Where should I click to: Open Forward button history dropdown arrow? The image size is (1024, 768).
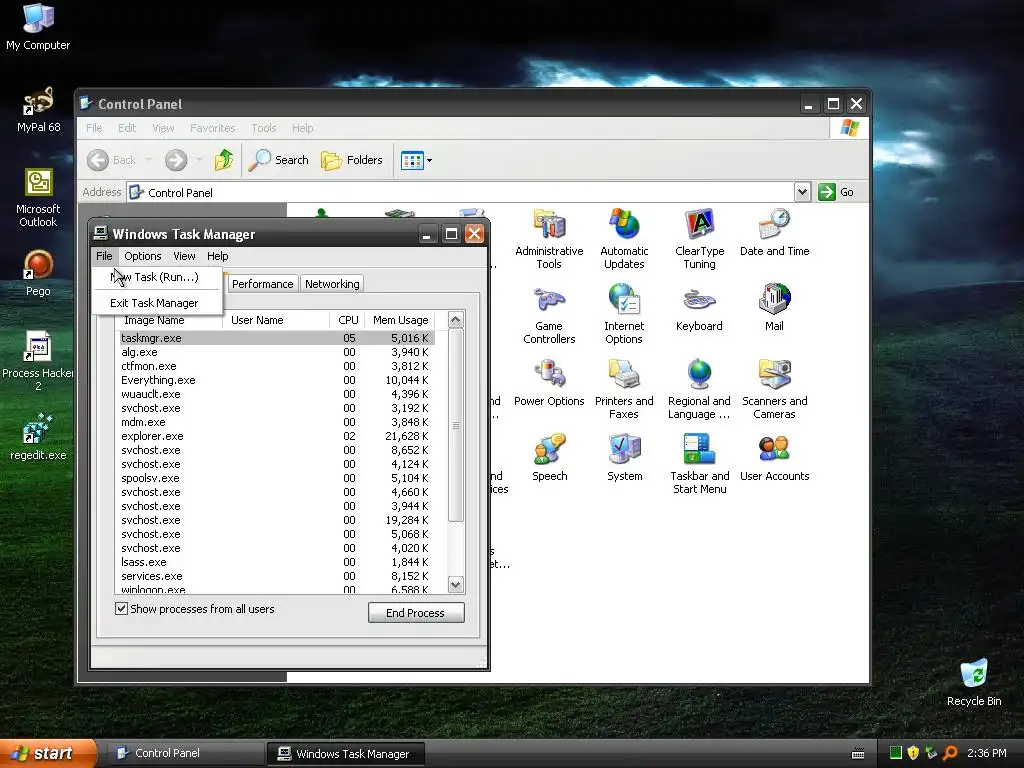(200, 160)
